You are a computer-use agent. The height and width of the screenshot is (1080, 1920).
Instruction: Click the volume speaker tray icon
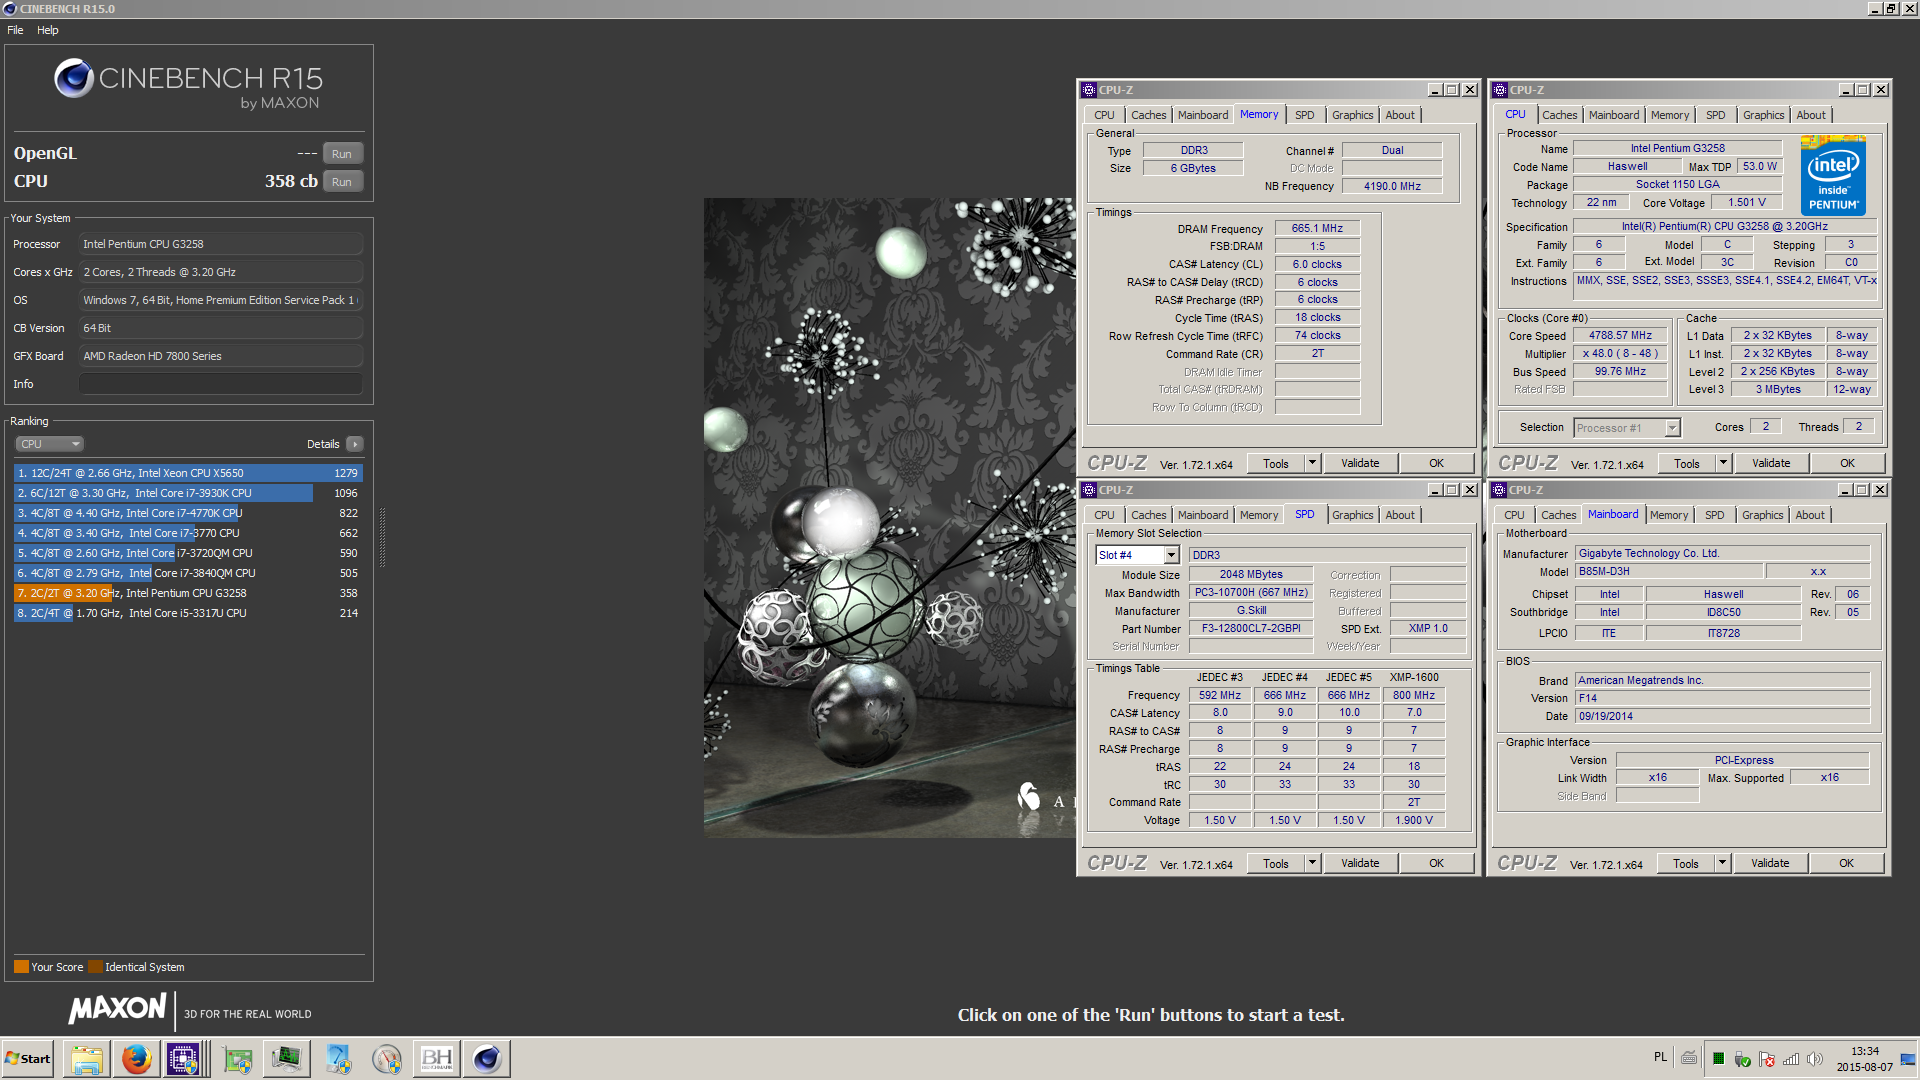[1815, 1059]
